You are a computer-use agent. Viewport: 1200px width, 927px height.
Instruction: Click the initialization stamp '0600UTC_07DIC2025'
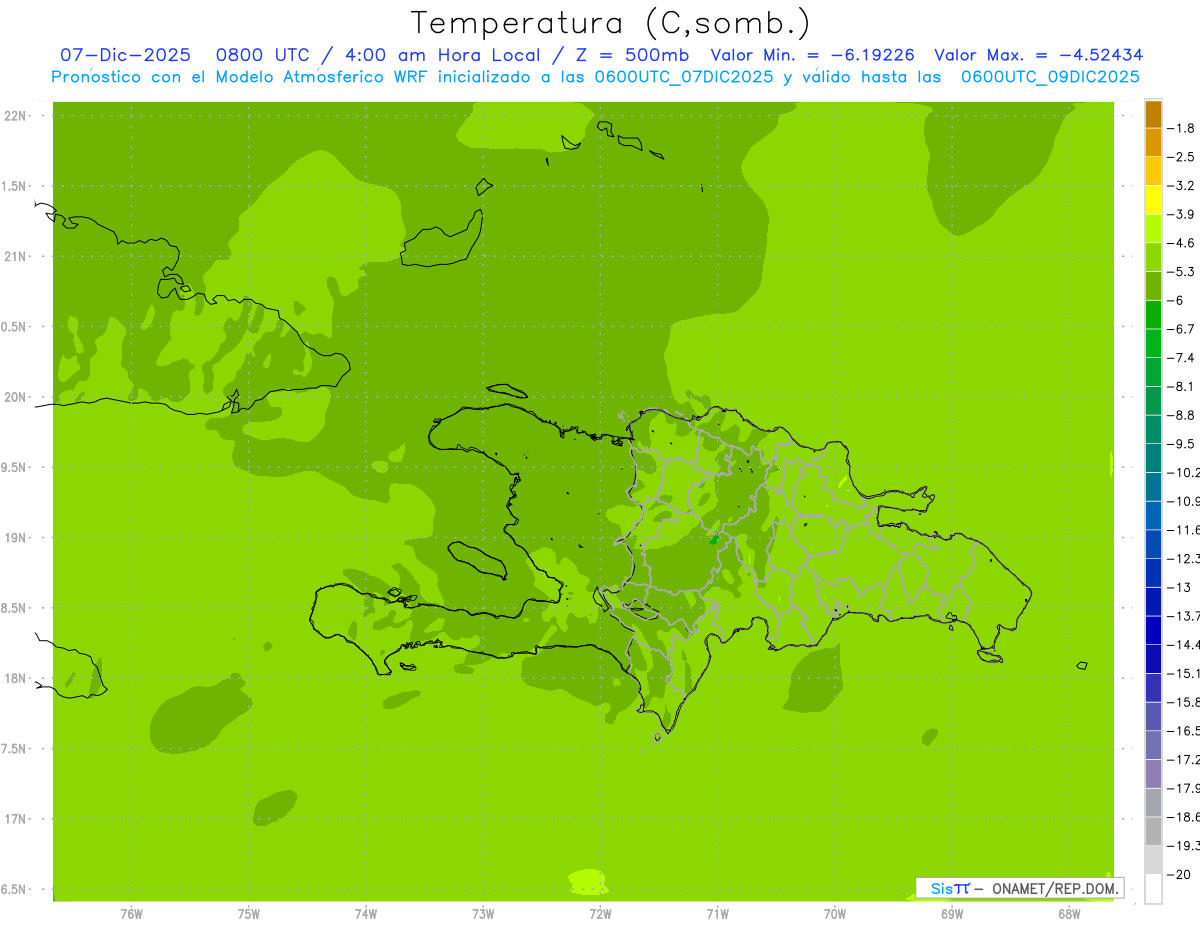[684, 77]
